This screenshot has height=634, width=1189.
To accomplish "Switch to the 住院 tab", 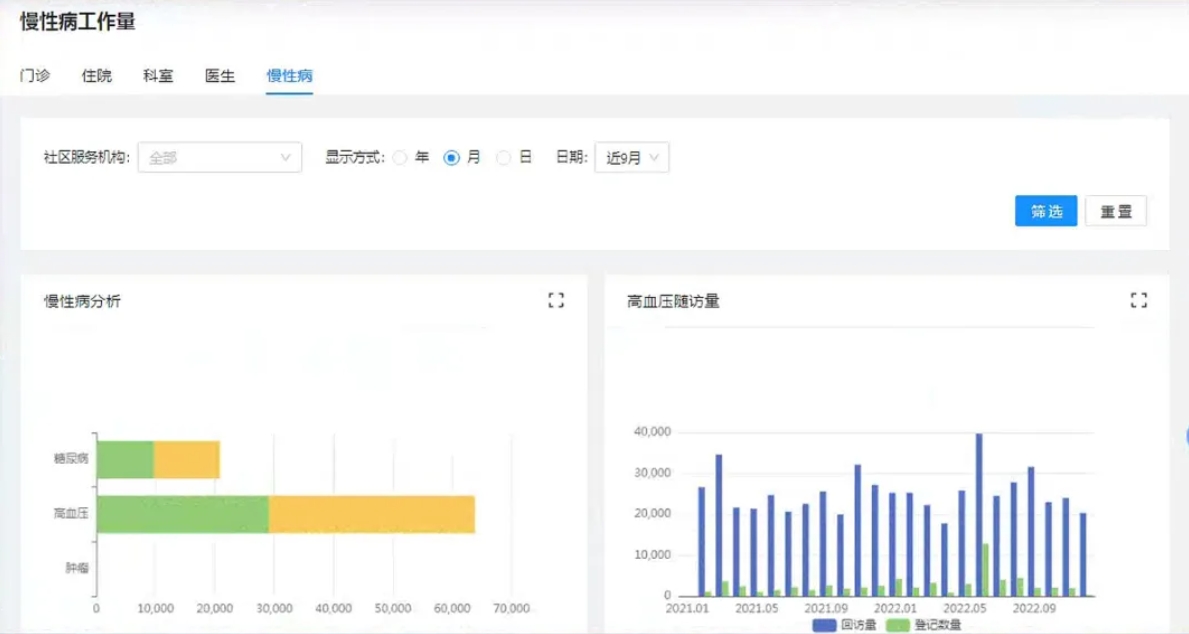I will (x=97, y=76).
